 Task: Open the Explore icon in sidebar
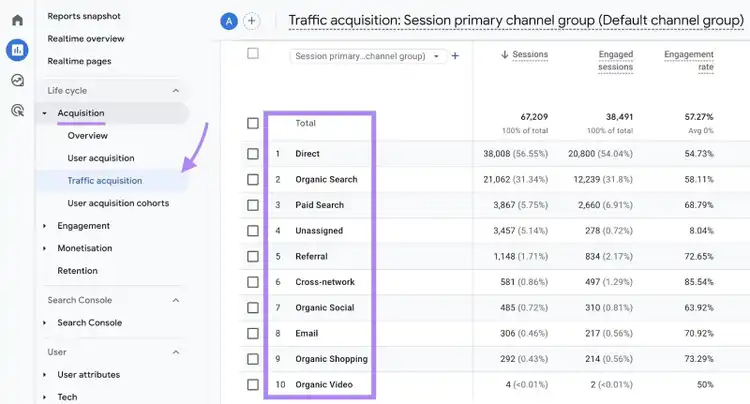coord(17,80)
